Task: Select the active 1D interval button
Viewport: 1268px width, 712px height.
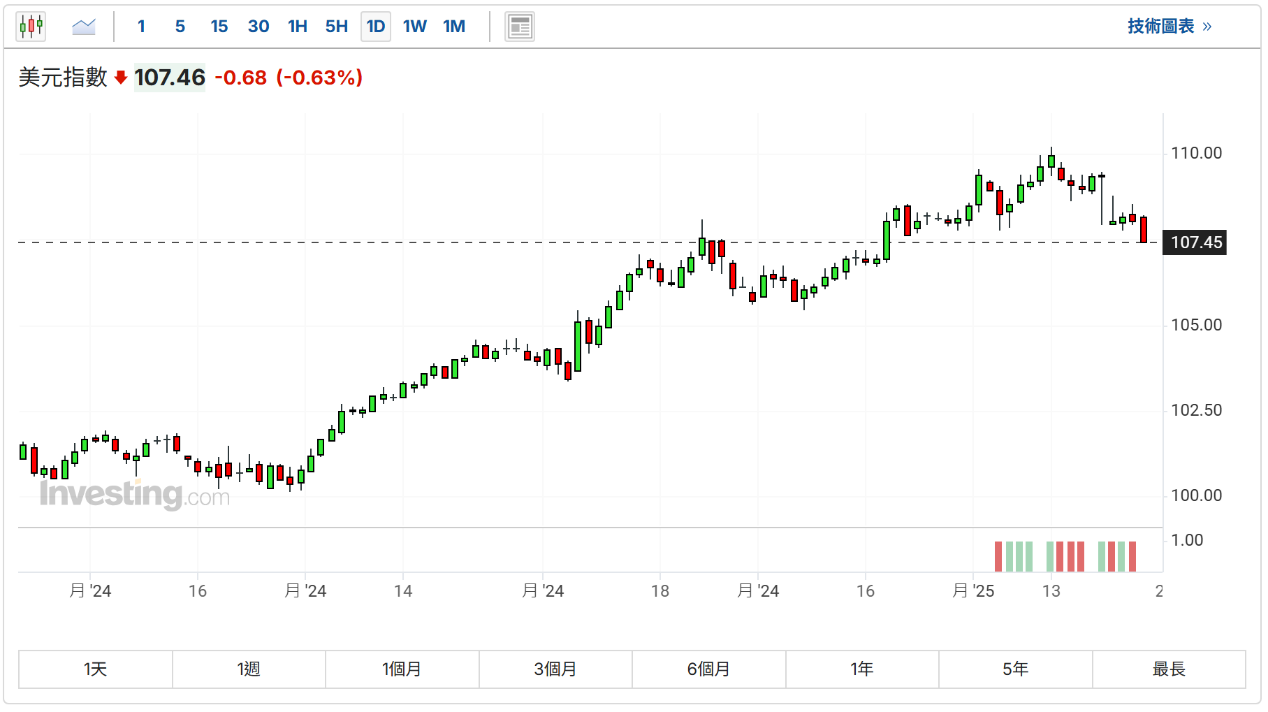Action: pyautogui.click(x=376, y=27)
